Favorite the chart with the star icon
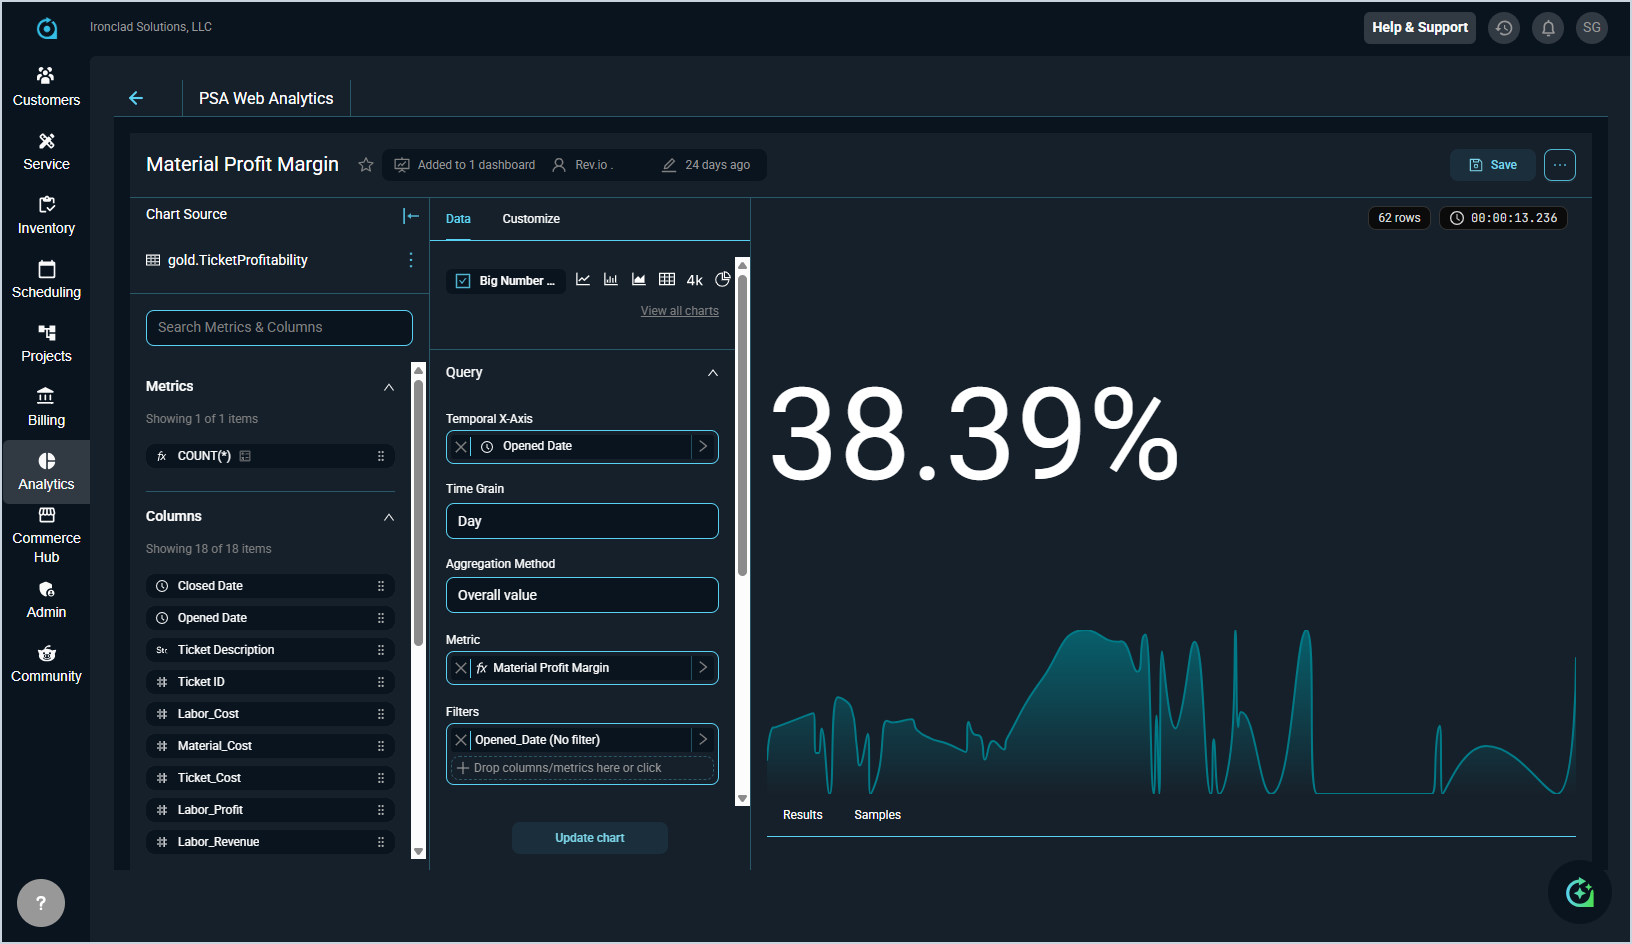 coord(366,165)
